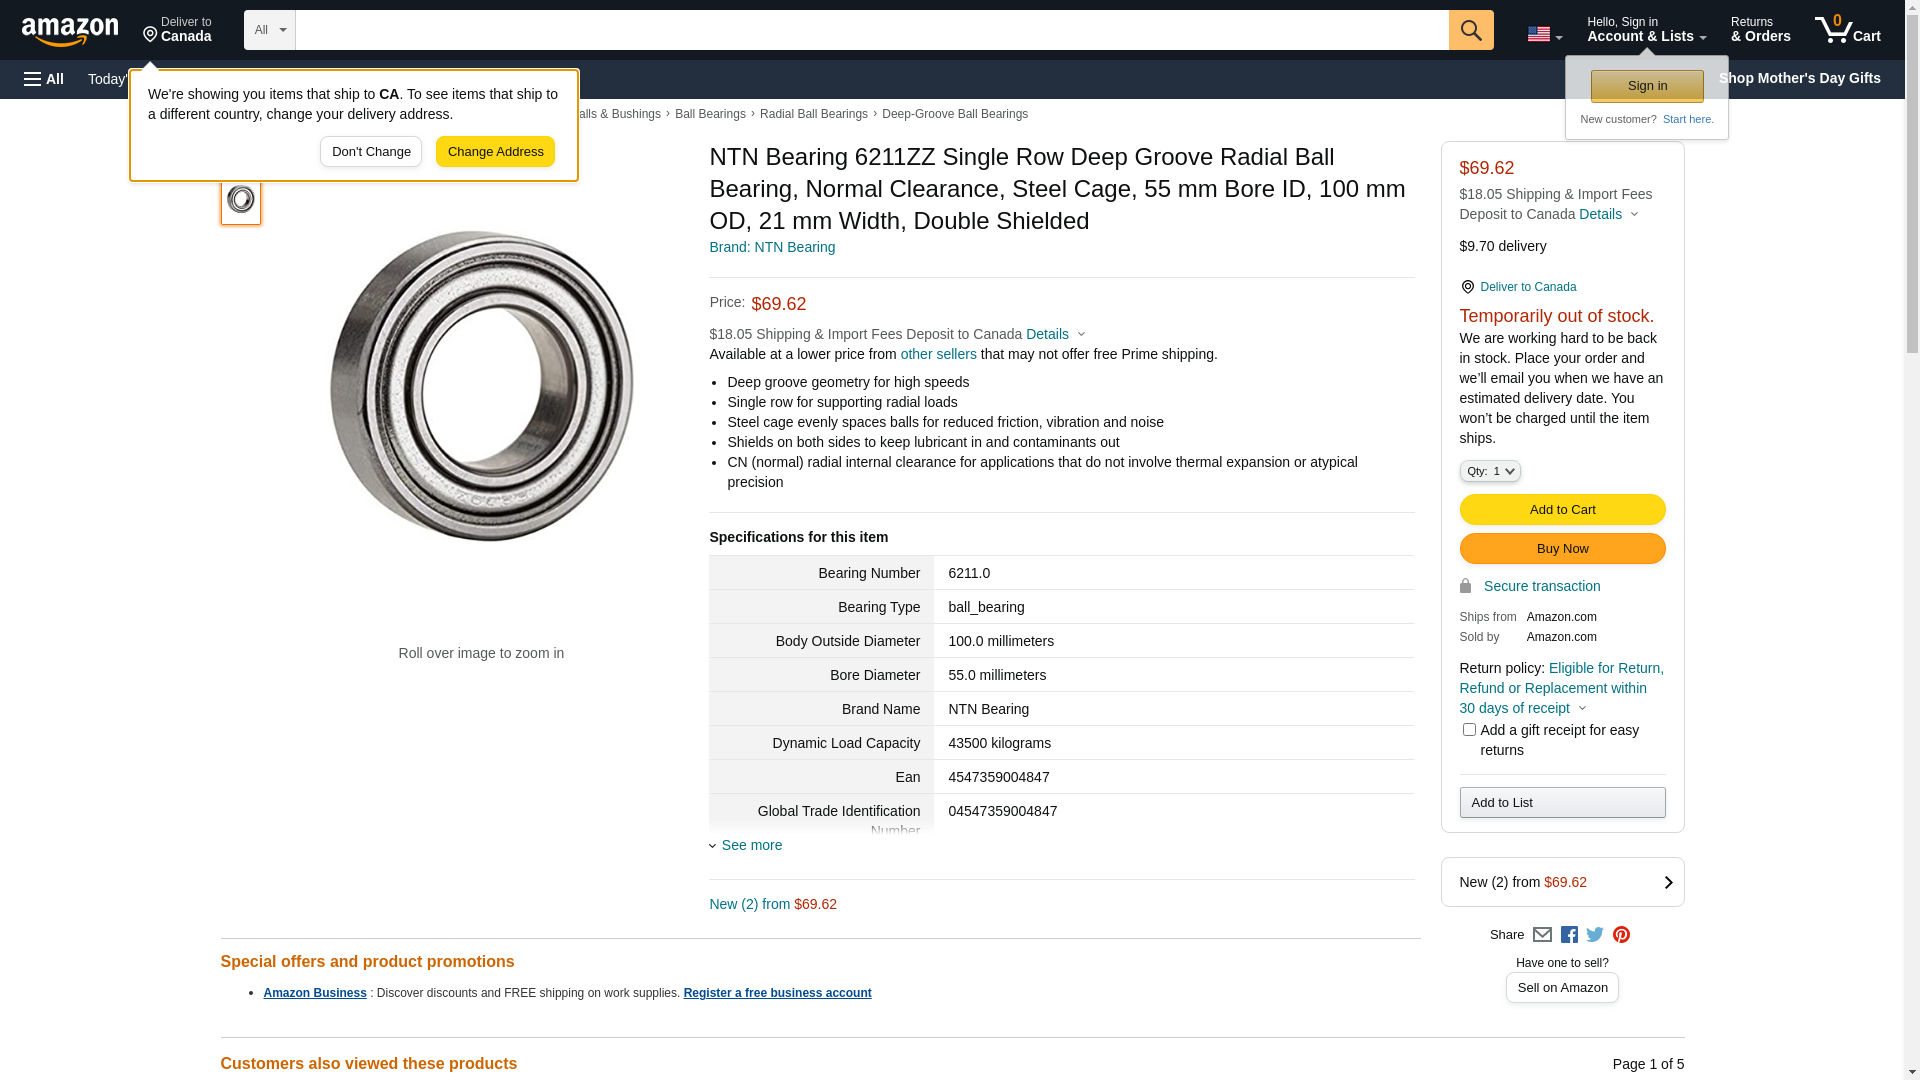Click the Buy Now button
Screen dimensions: 1920x1080
pos(1562,549)
